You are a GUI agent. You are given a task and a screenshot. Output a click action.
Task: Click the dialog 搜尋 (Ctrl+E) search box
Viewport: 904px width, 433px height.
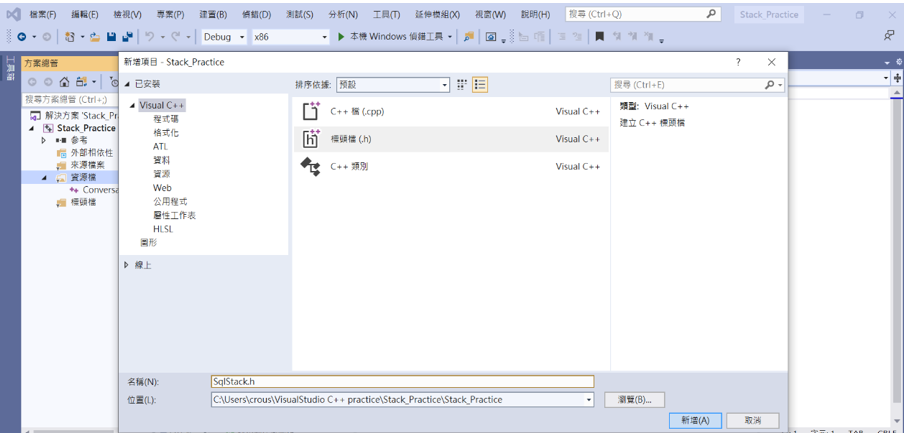[x=698, y=85]
